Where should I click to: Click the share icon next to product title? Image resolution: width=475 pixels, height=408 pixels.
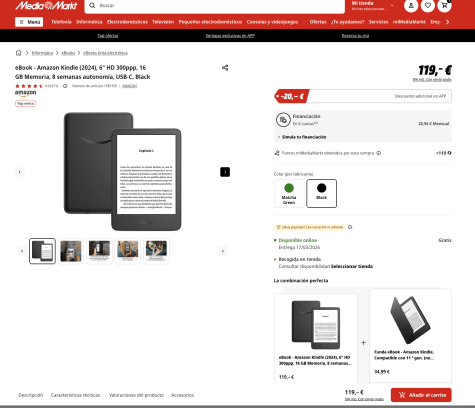[x=225, y=68]
